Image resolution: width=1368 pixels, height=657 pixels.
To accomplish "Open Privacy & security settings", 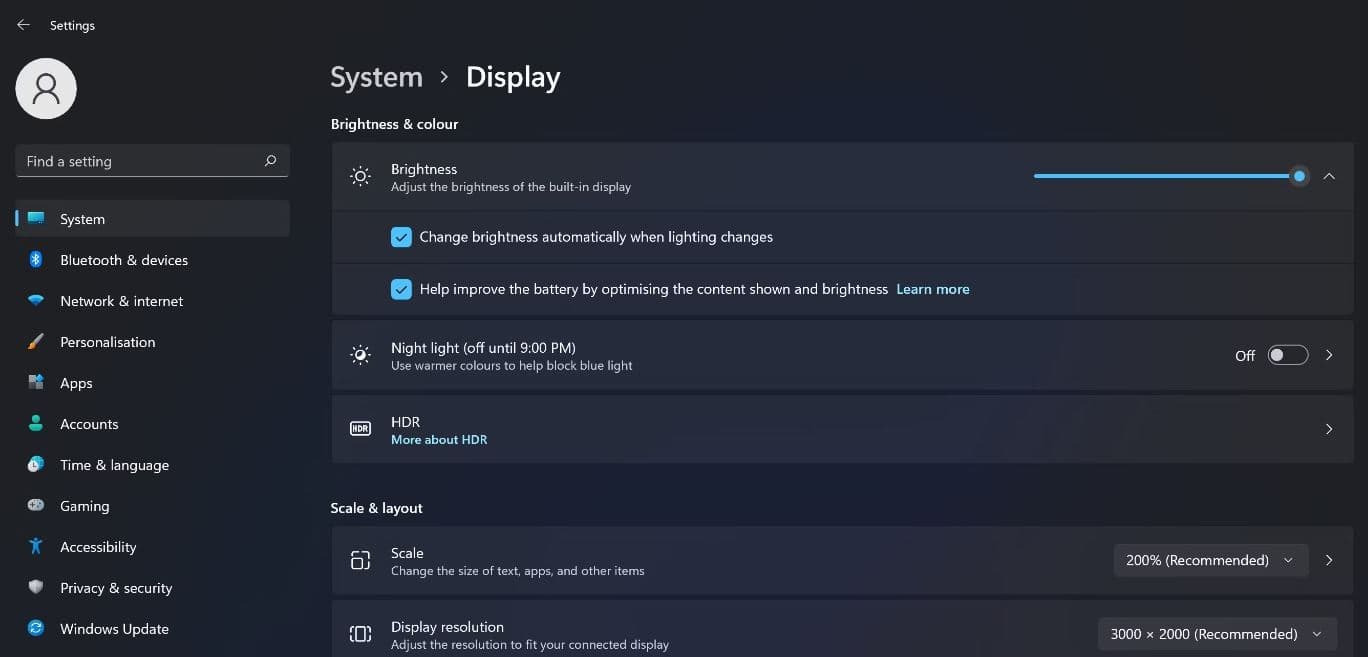I will point(153,587).
